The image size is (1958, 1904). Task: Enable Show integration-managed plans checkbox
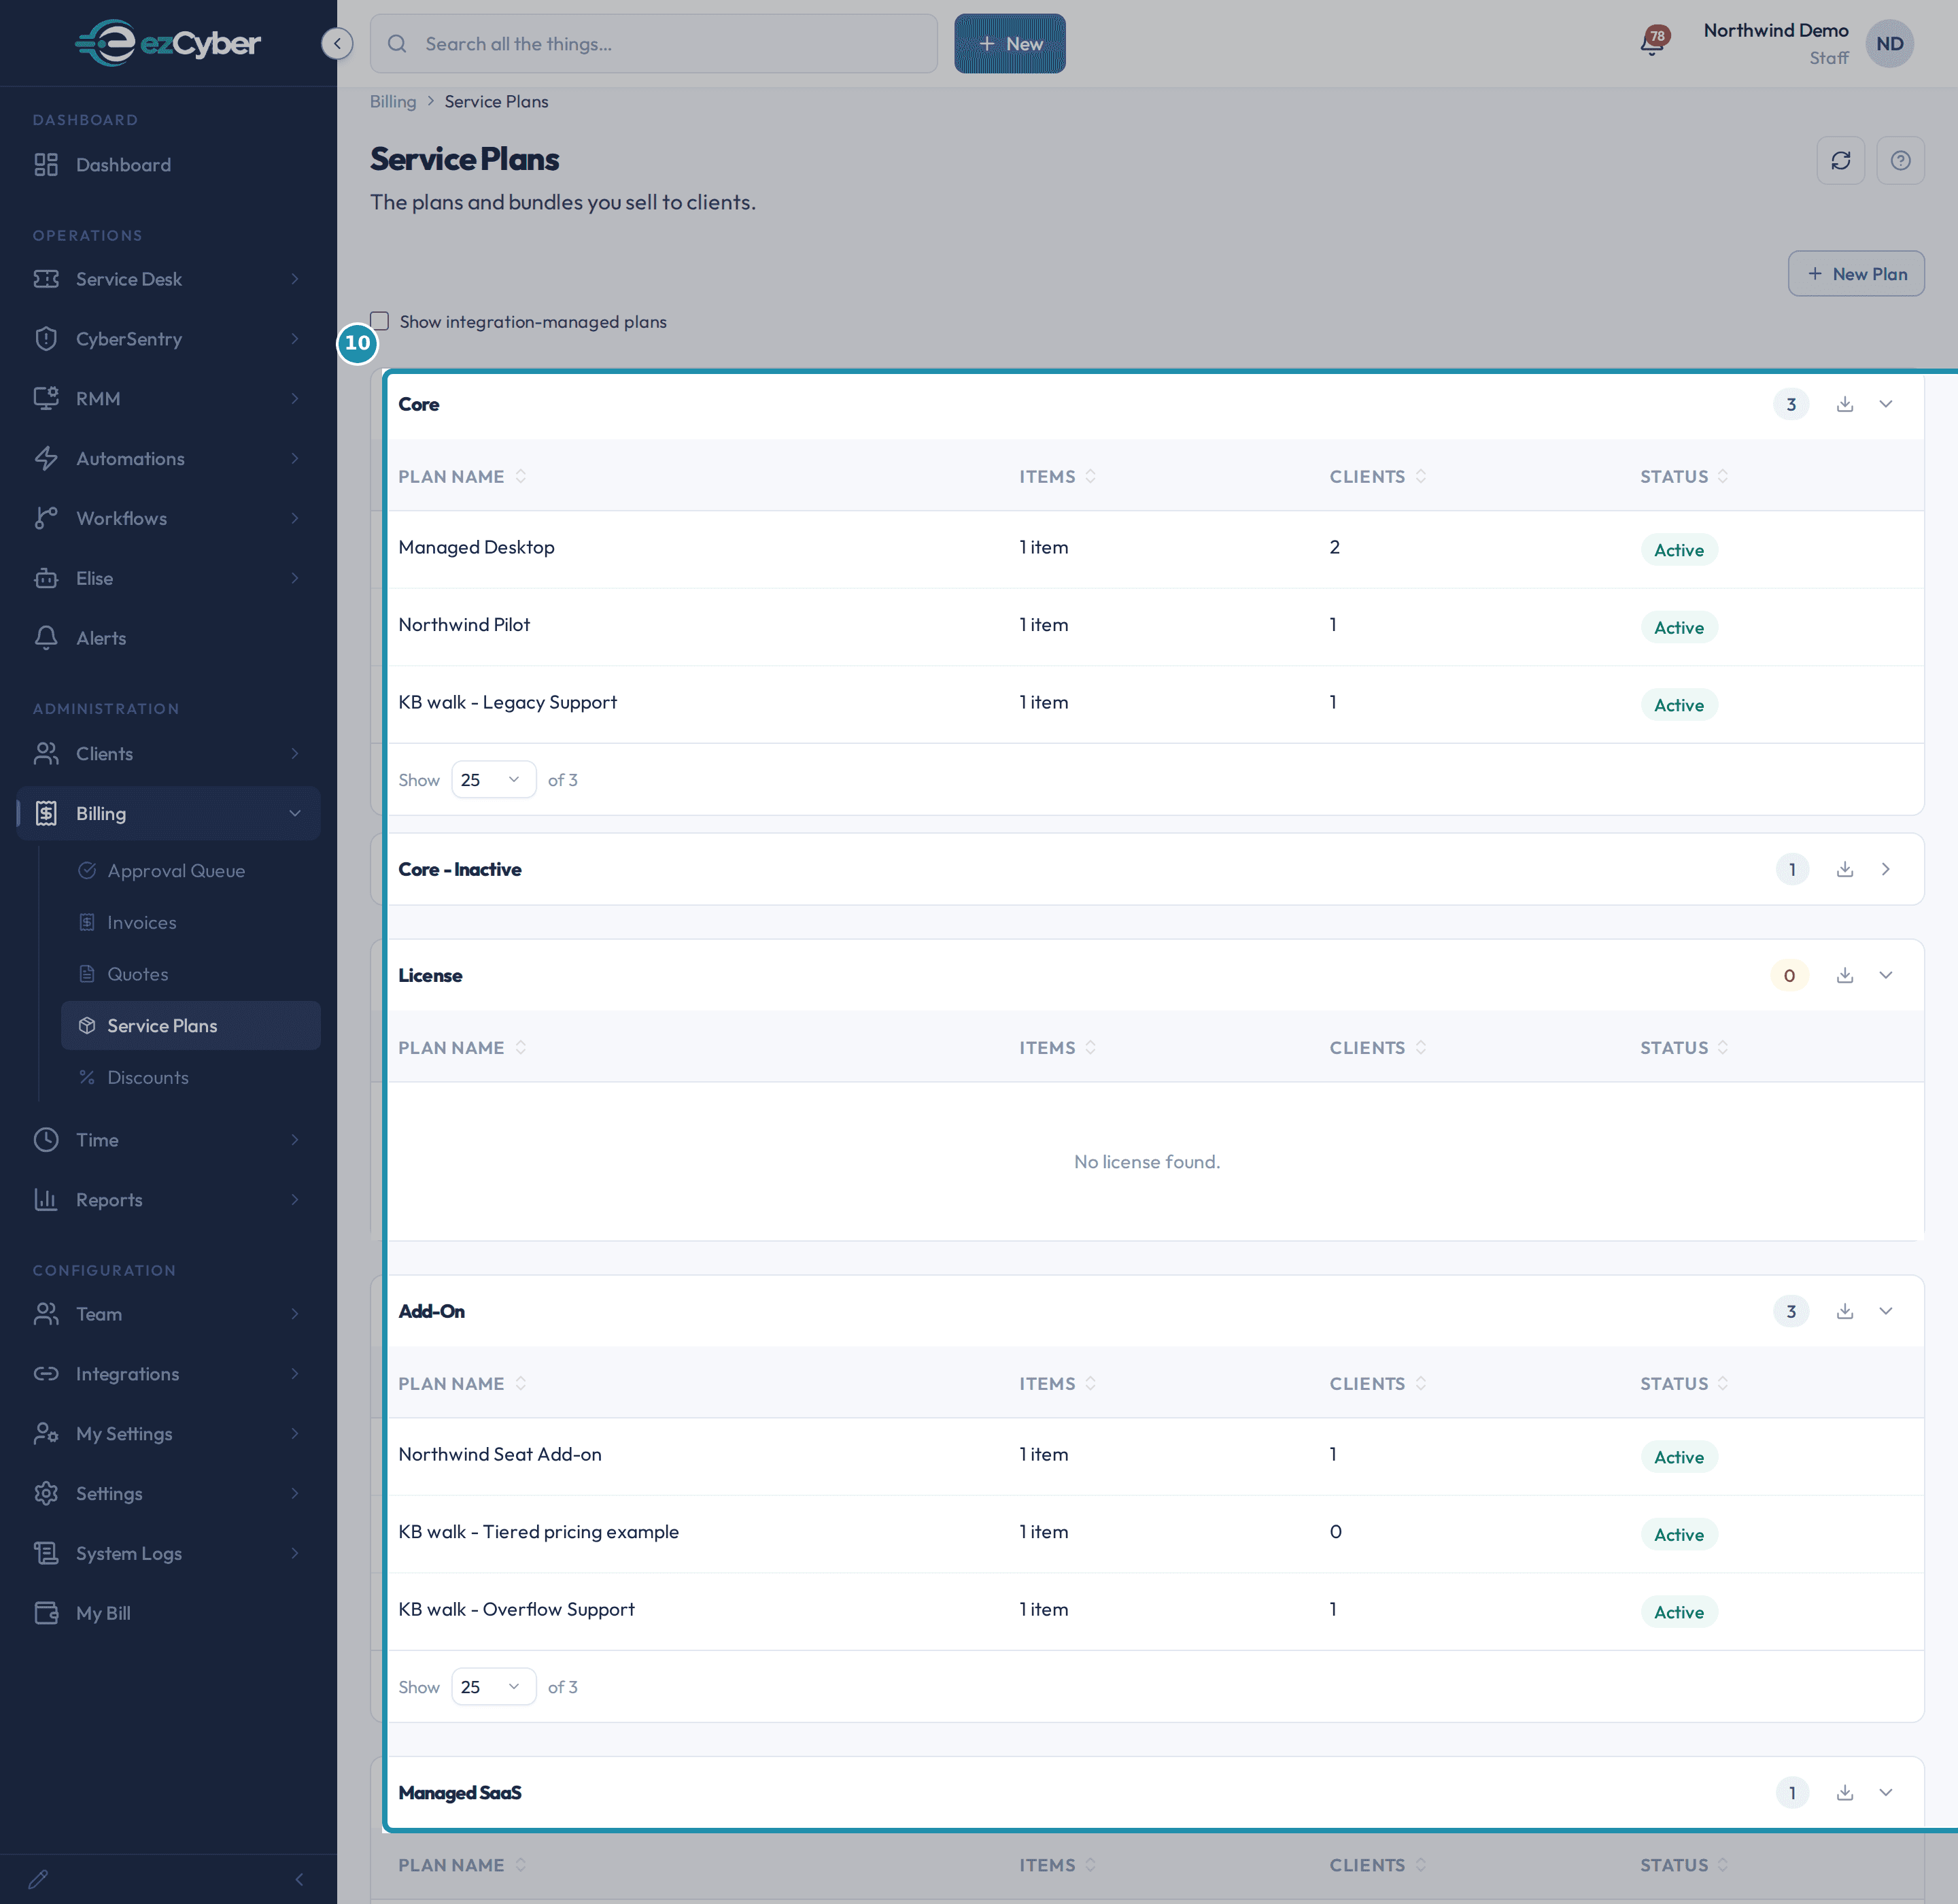380,321
